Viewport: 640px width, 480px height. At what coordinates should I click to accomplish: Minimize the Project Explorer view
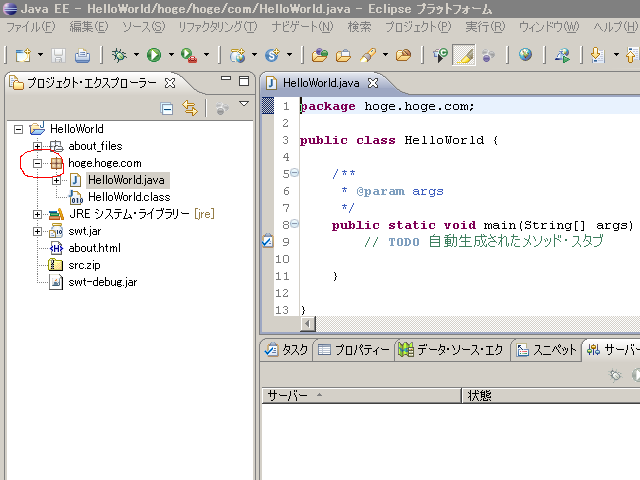pos(226,78)
